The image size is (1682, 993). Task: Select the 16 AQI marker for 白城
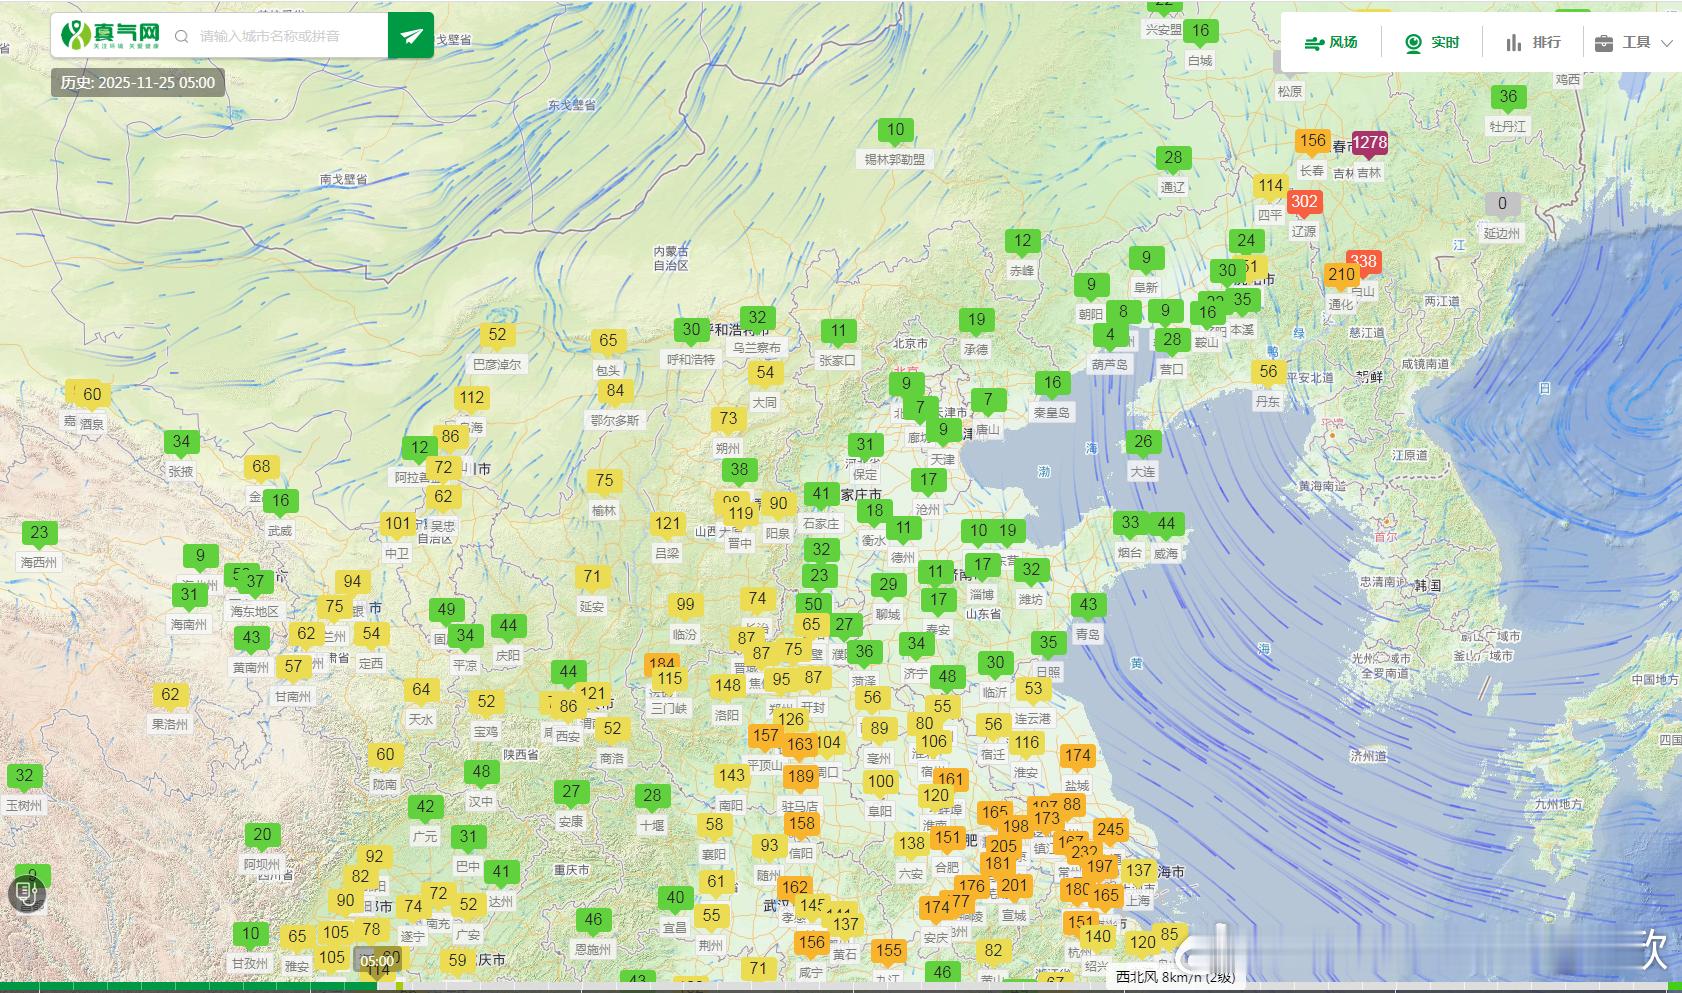click(1200, 31)
